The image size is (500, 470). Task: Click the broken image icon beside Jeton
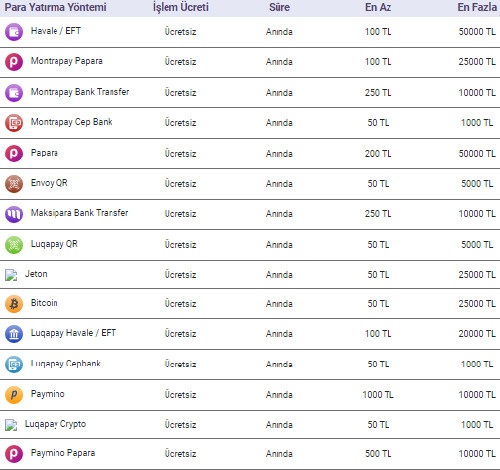[11, 275]
